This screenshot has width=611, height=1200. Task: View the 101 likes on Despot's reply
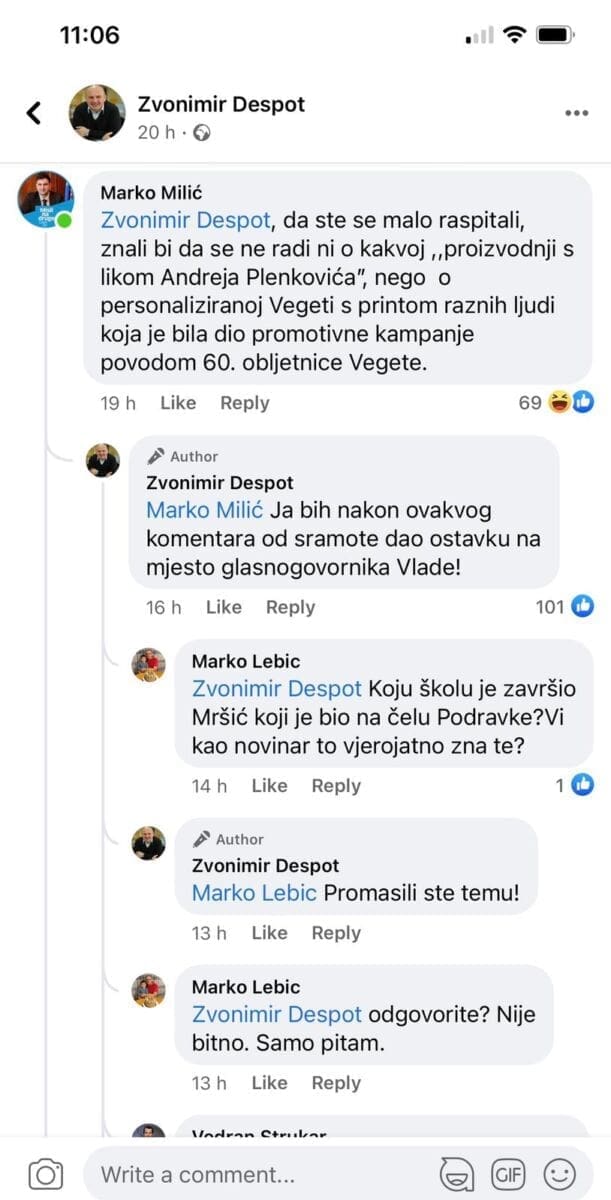[x=565, y=607]
